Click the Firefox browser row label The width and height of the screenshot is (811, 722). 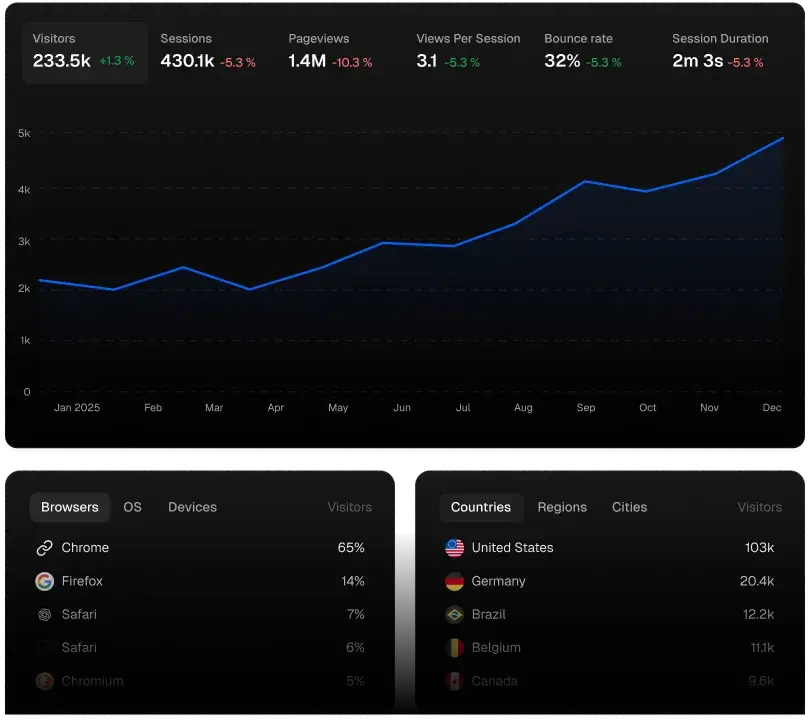82,581
